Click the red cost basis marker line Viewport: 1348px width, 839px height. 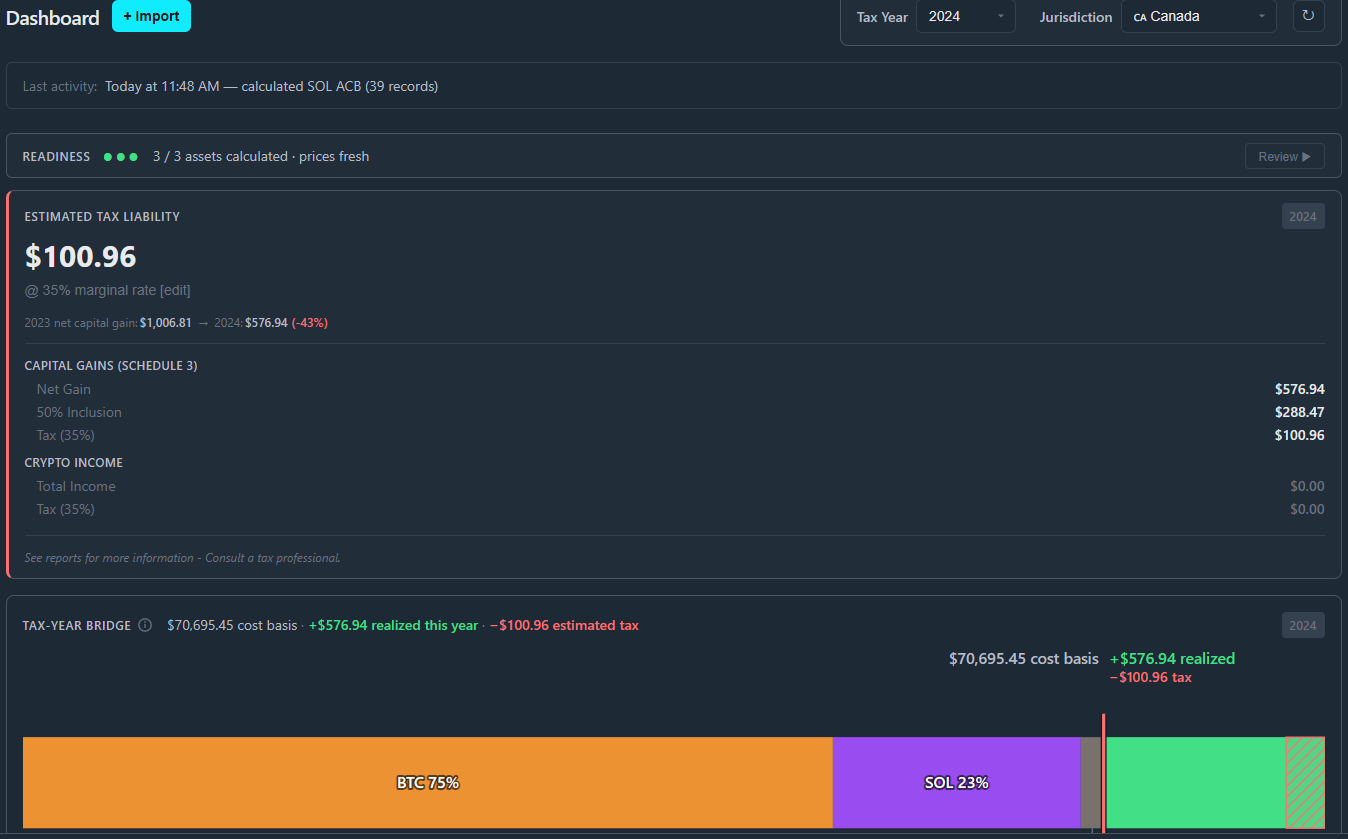point(1103,772)
